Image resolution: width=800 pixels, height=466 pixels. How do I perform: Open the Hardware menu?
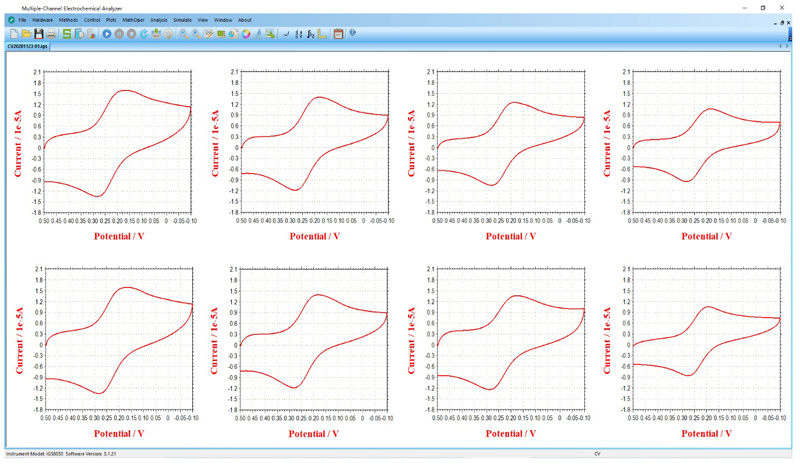pos(42,20)
